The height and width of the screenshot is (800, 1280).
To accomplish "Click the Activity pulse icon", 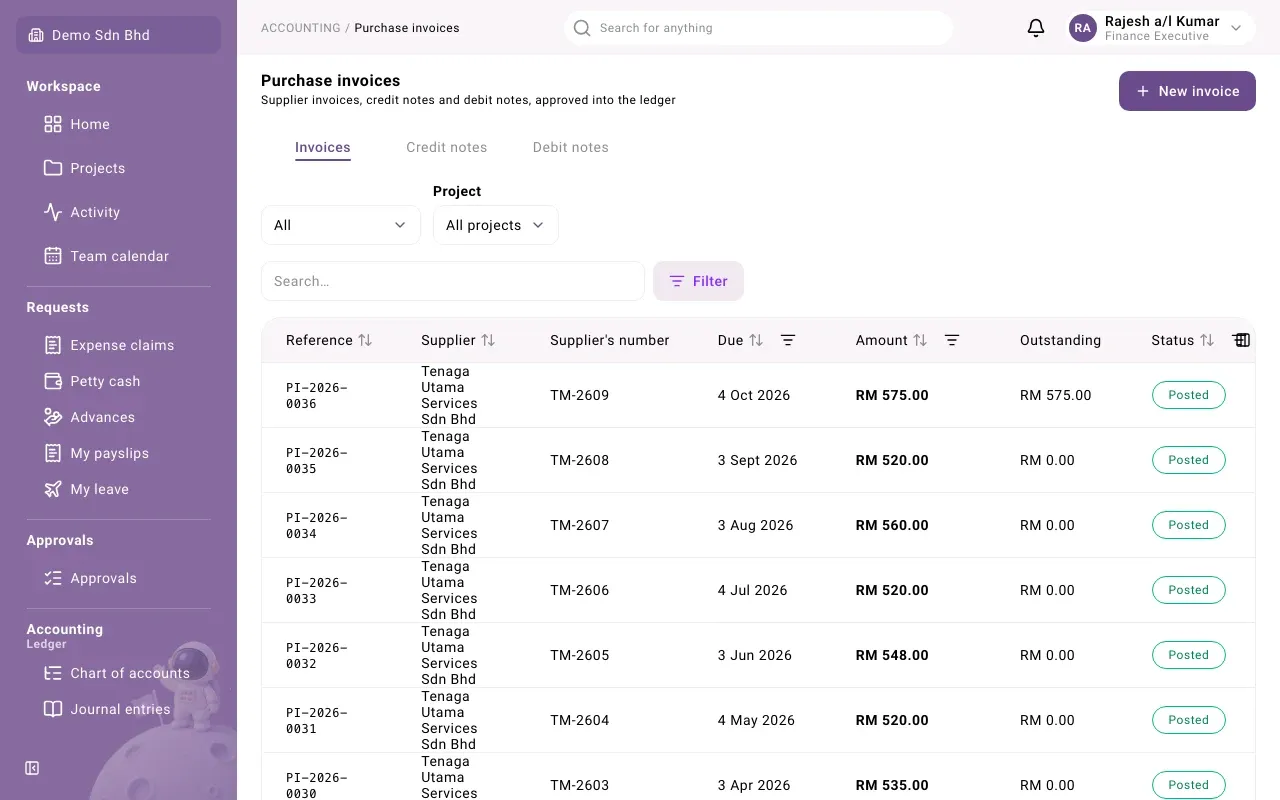I will (x=53, y=212).
